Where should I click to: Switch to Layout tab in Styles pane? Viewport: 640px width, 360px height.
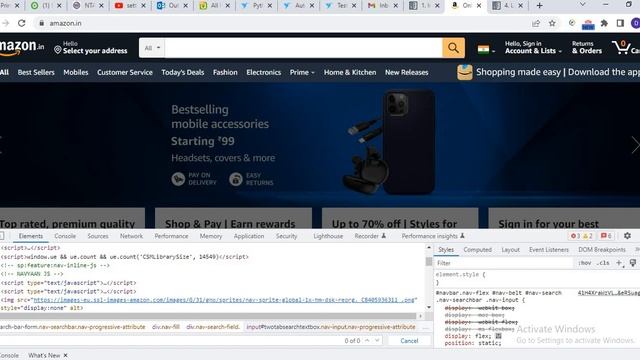pyautogui.click(x=511, y=249)
